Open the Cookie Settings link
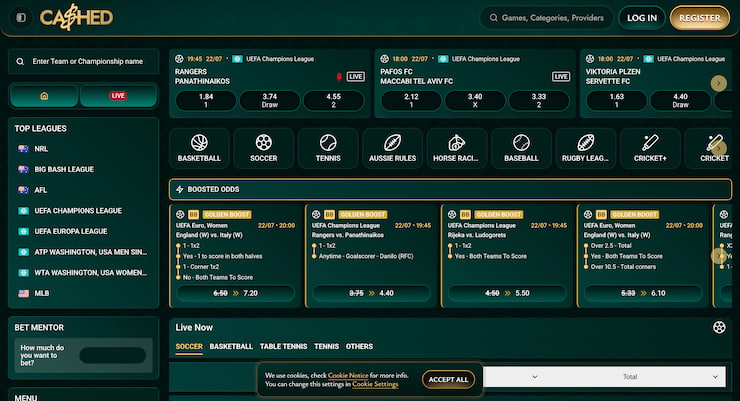Viewport: 740px width, 401px height. point(375,384)
